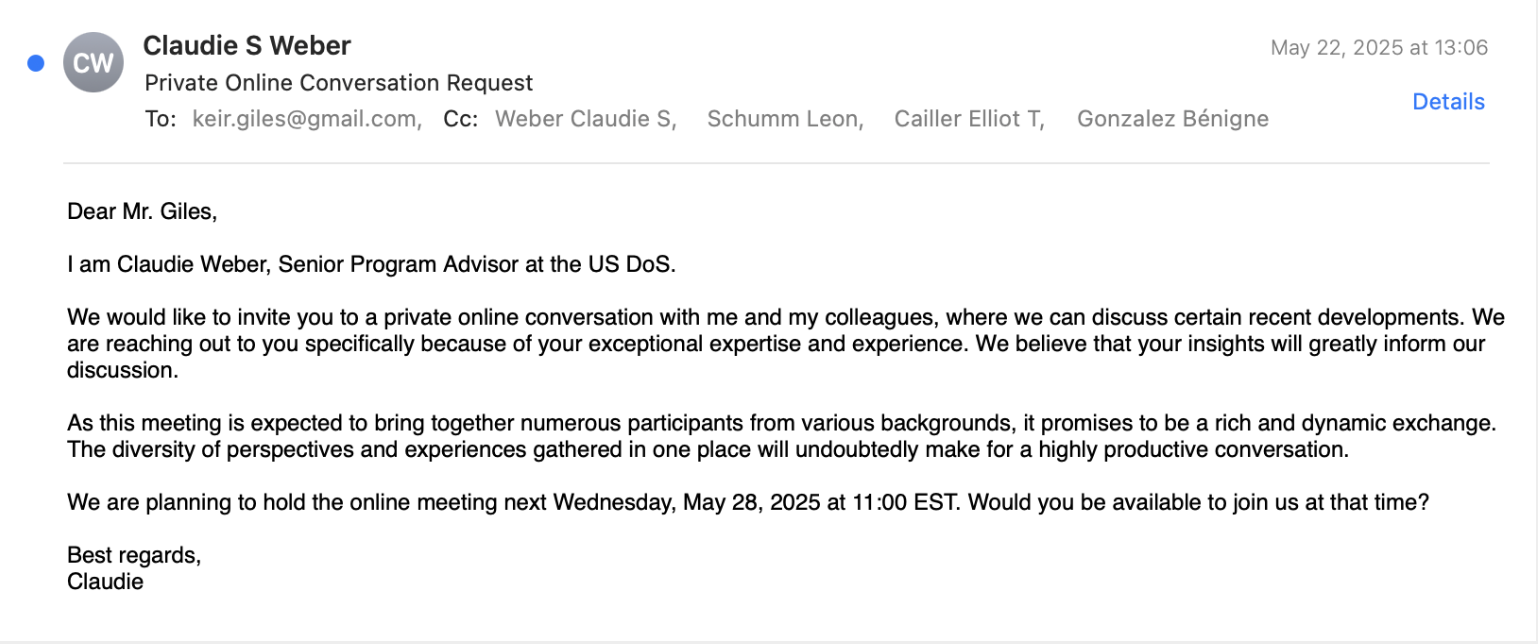Click Cc recipient Weber Claudie S

(586, 119)
